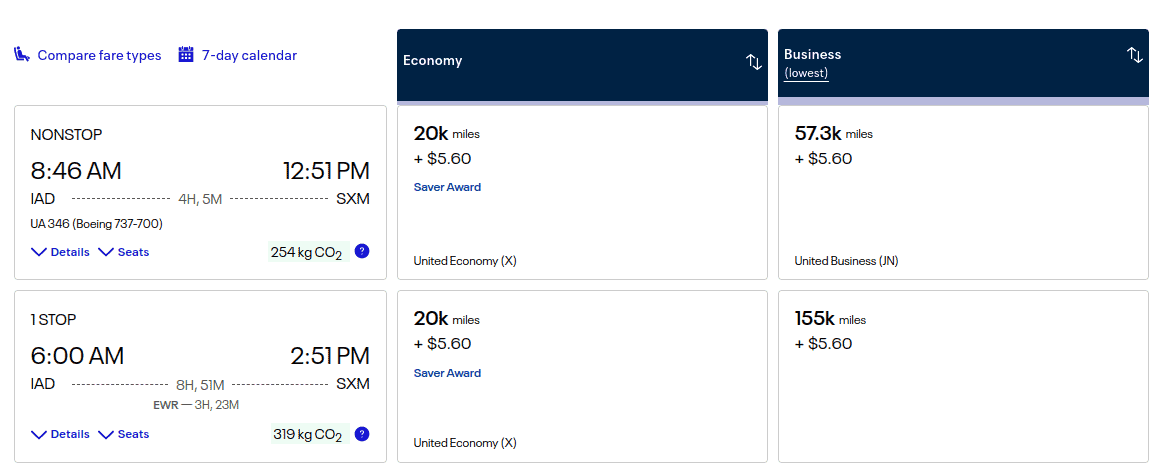This screenshot has height=467, width=1158.
Task: Expand Details for the nonstop flight
Action: click(x=60, y=252)
